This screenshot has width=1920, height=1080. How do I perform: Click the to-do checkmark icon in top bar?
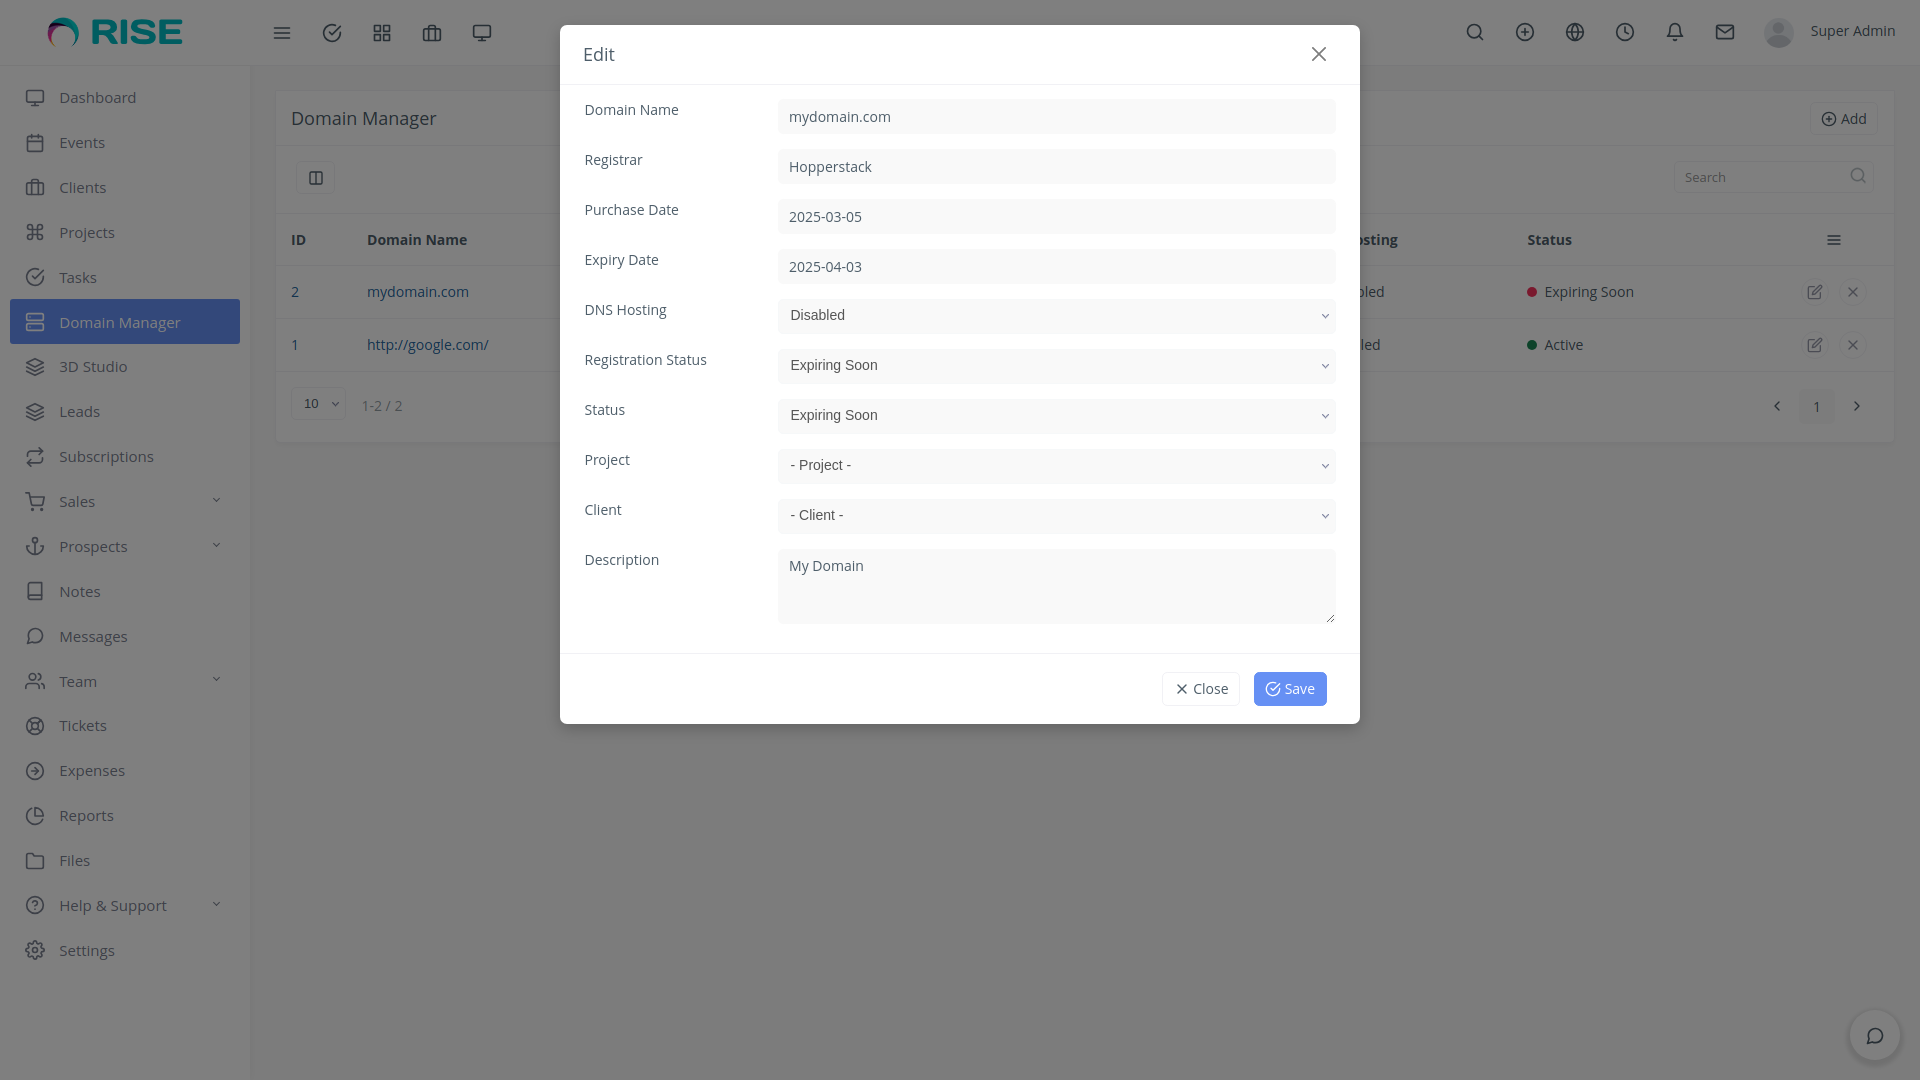click(x=332, y=32)
